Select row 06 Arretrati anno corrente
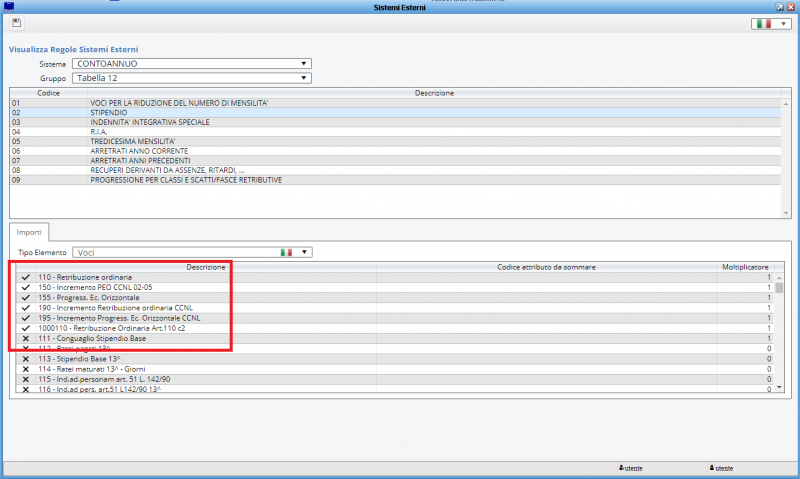This screenshot has height=479, width=800. click(x=395, y=151)
